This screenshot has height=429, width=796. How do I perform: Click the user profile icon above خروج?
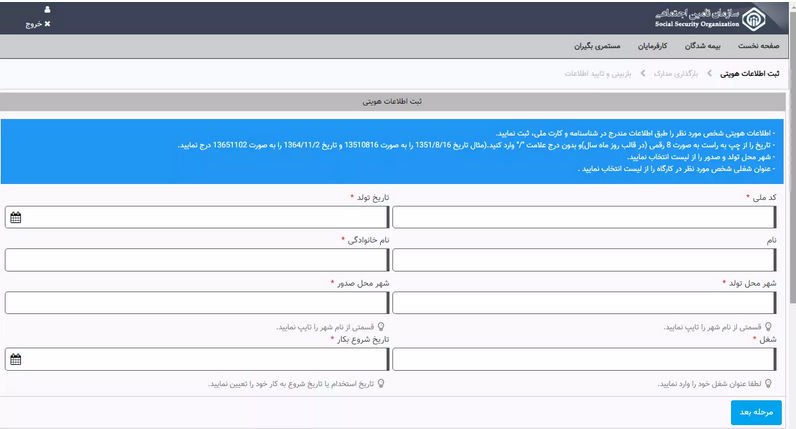click(47, 9)
